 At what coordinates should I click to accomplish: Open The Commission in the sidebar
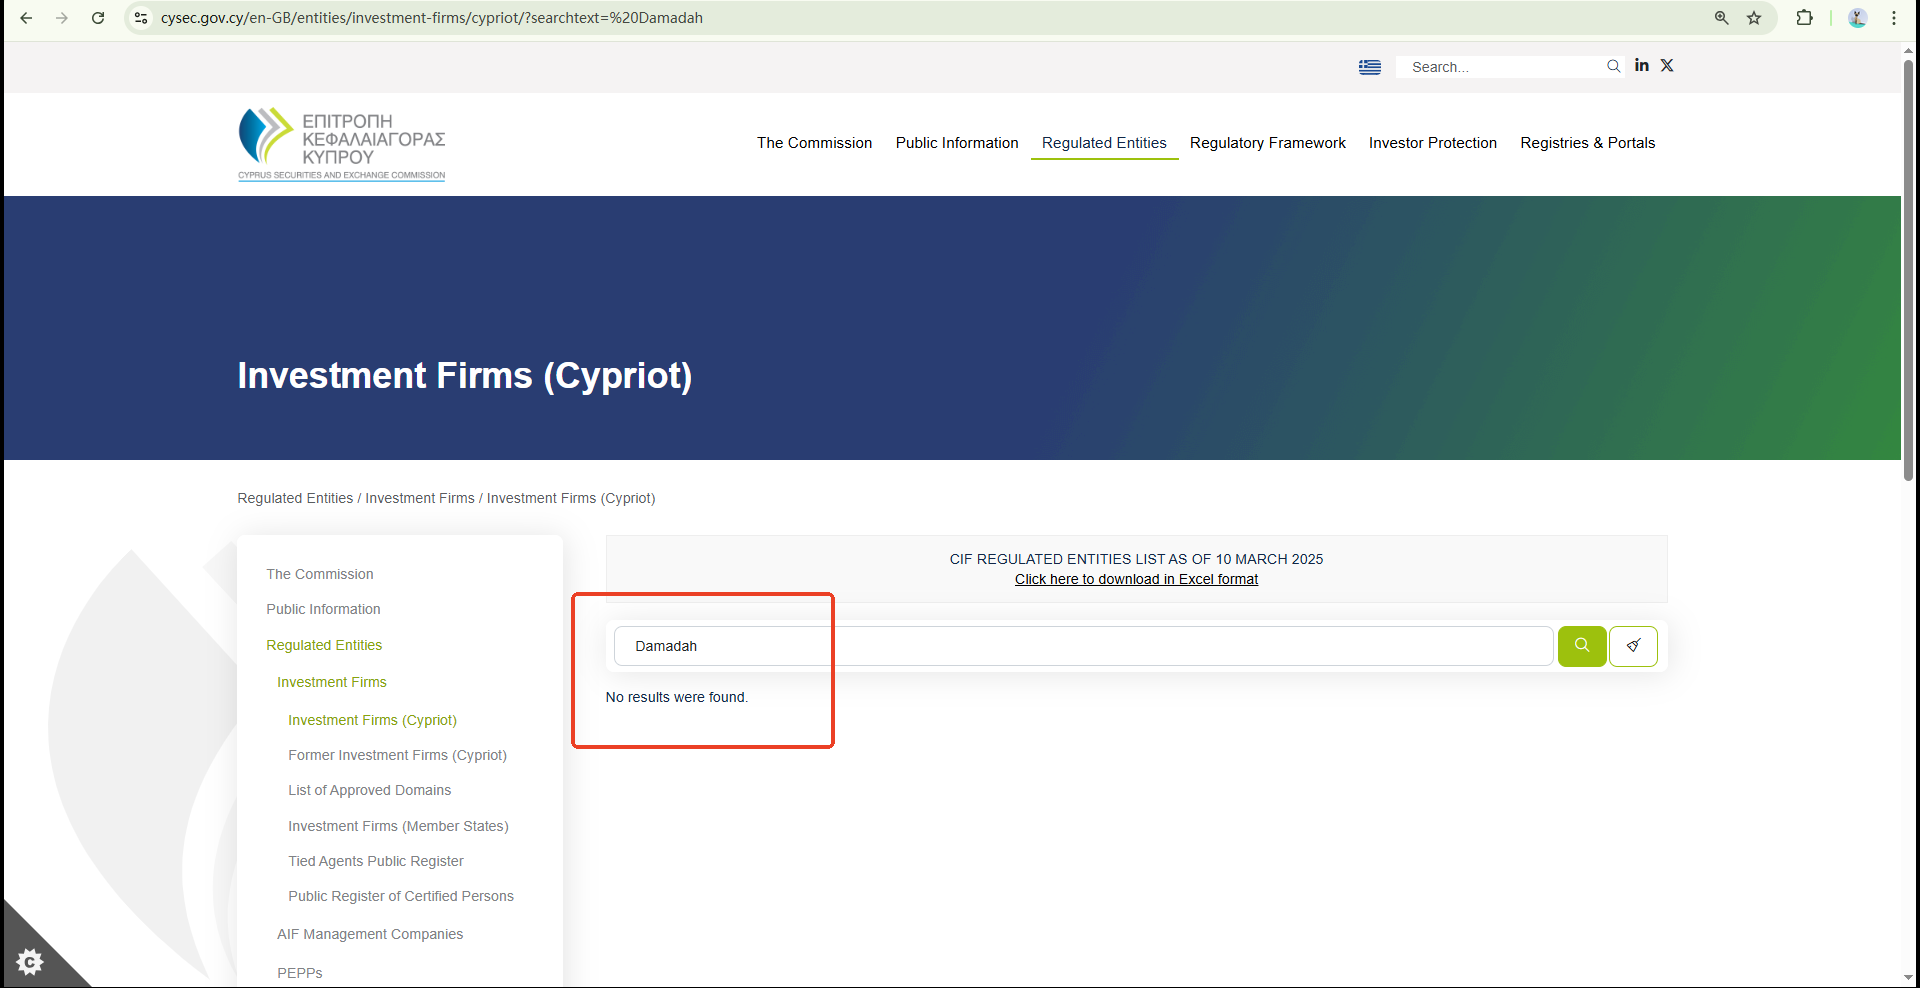point(320,574)
